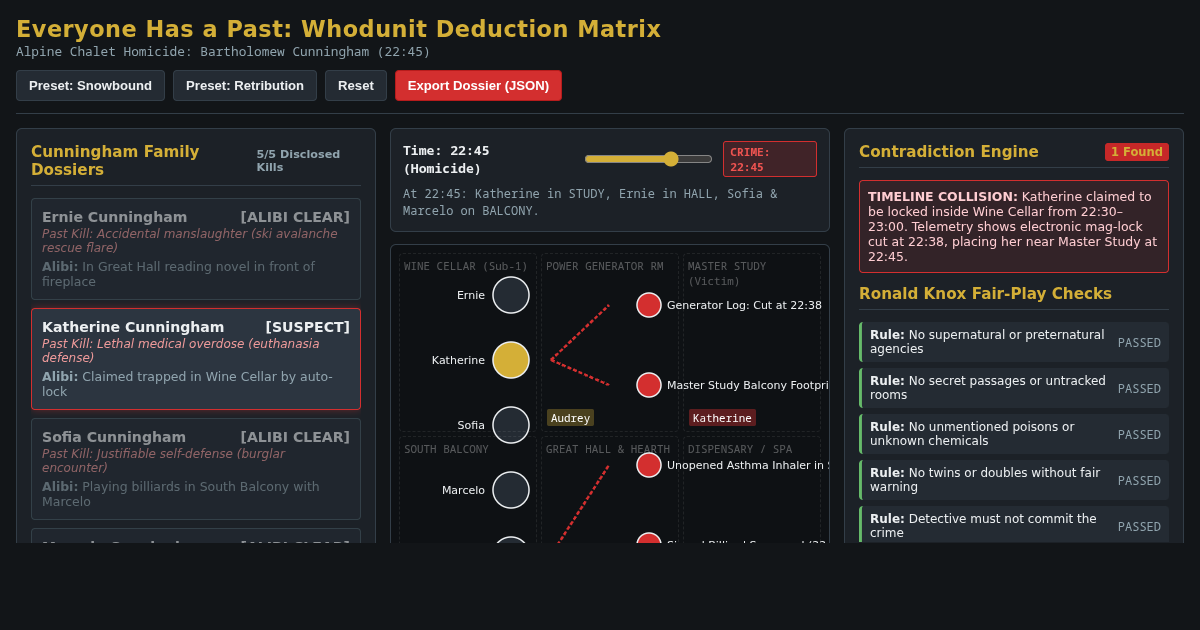This screenshot has height=630, width=1200.
Task: Click the 22:45 location summary text
Action: tap(590, 202)
